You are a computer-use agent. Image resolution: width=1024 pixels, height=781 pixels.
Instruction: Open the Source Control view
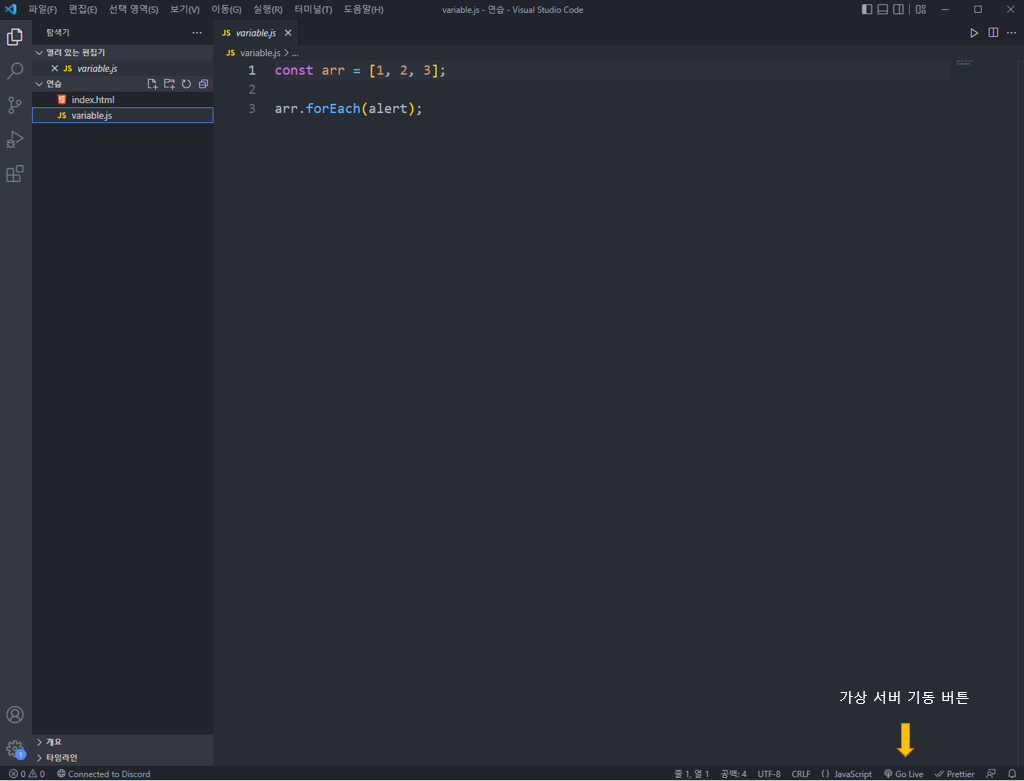[14, 105]
